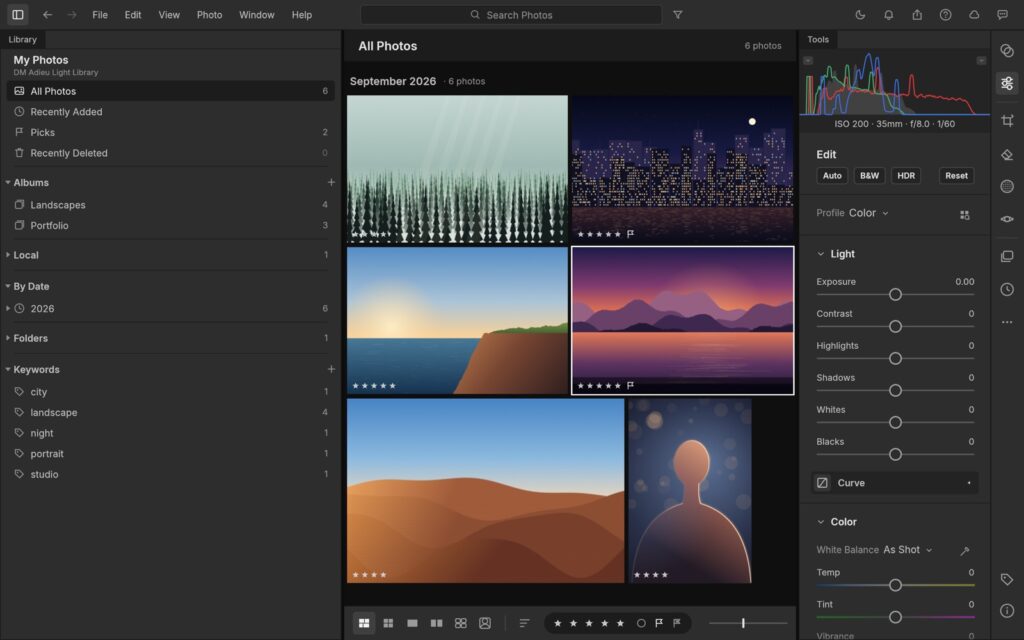Toggle shadow clipping indicator on histogram
The image size is (1024, 640).
[808, 60]
